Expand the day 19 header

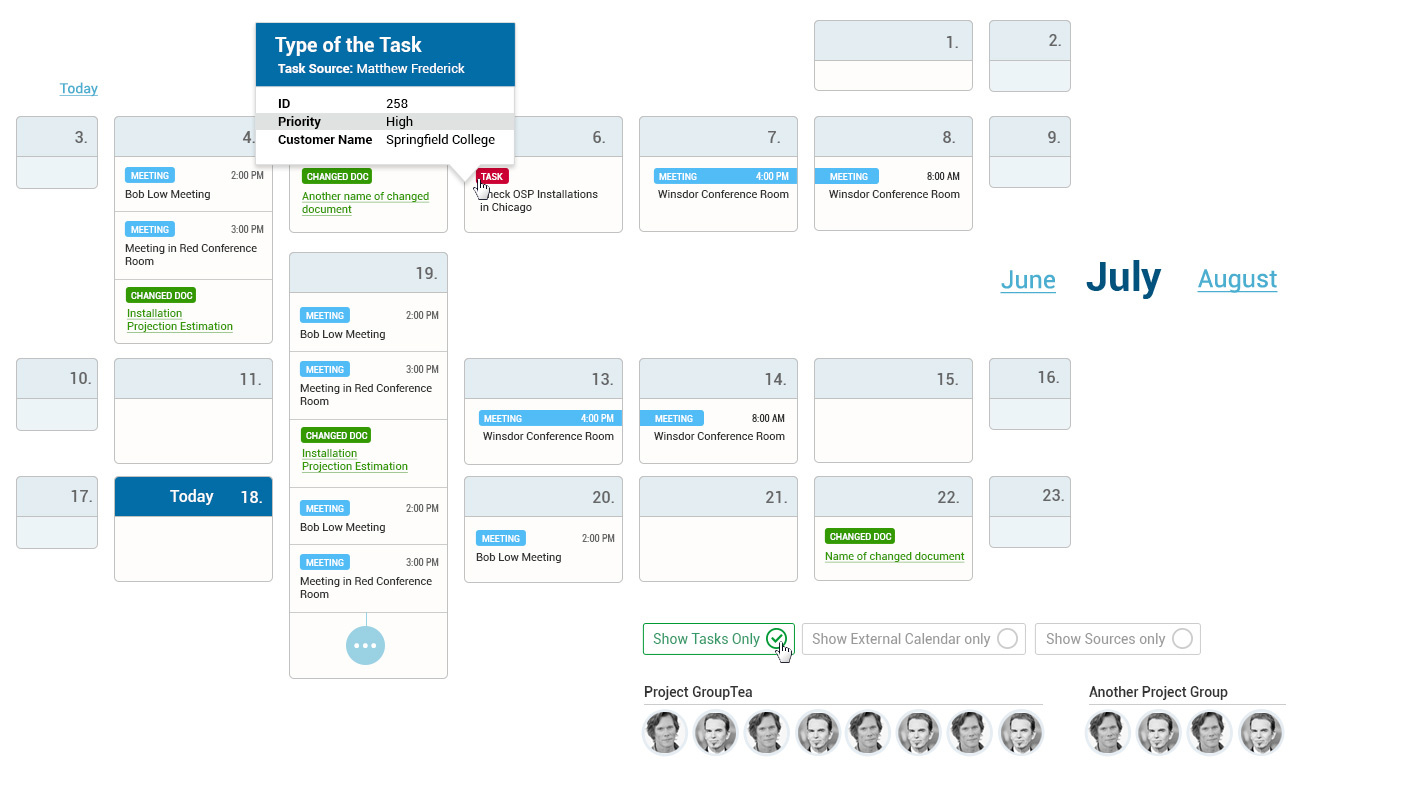point(368,273)
